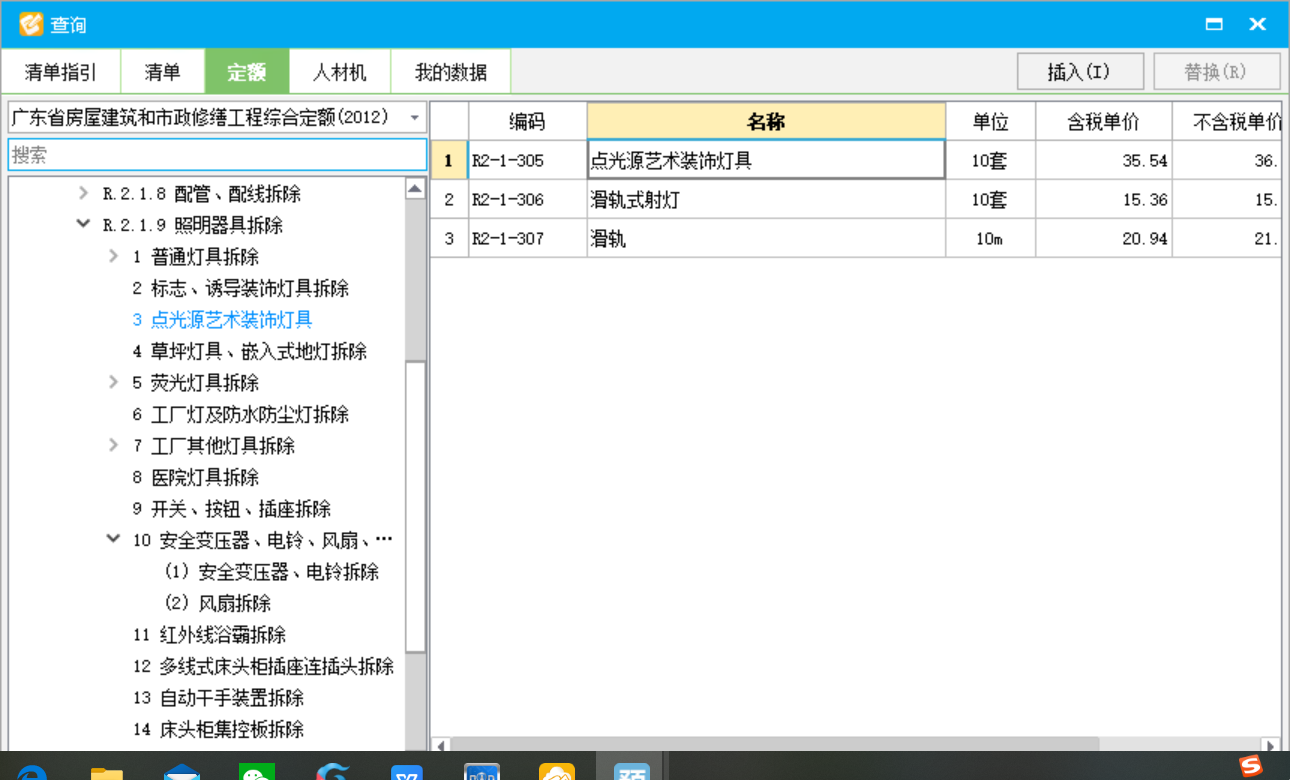
Task: Open the 人材机 tab
Action: pos(340,72)
